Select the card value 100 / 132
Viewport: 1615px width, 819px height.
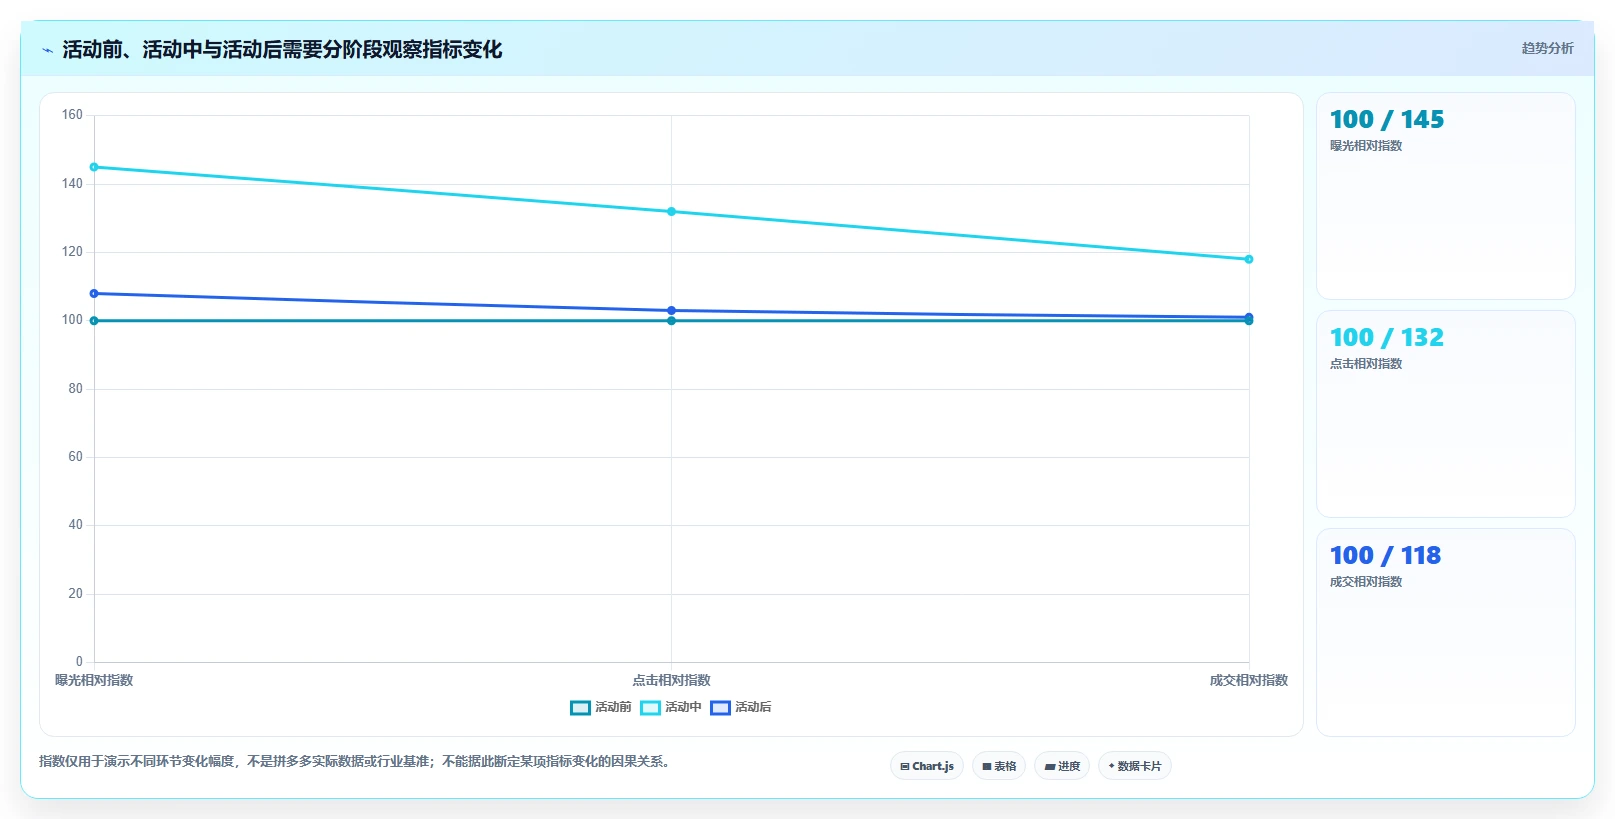pyautogui.click(x=1387, y=338)
